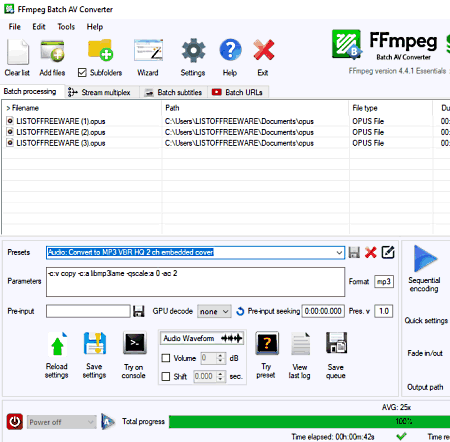The image size is (450, 442).
Task: Open Try on console
Action: pos(135,343)
